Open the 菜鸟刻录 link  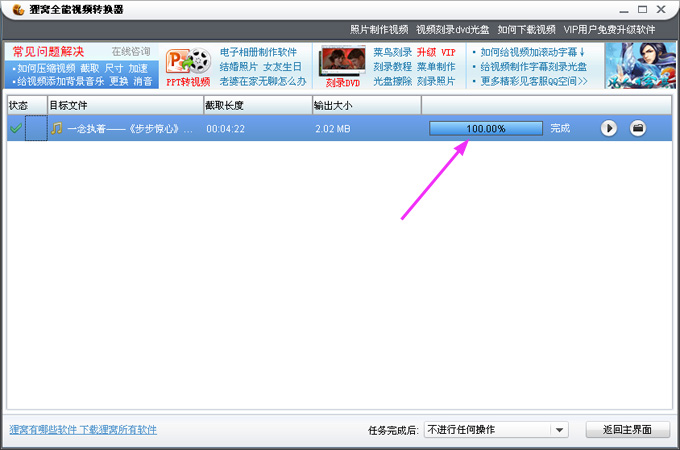[392, 52]
